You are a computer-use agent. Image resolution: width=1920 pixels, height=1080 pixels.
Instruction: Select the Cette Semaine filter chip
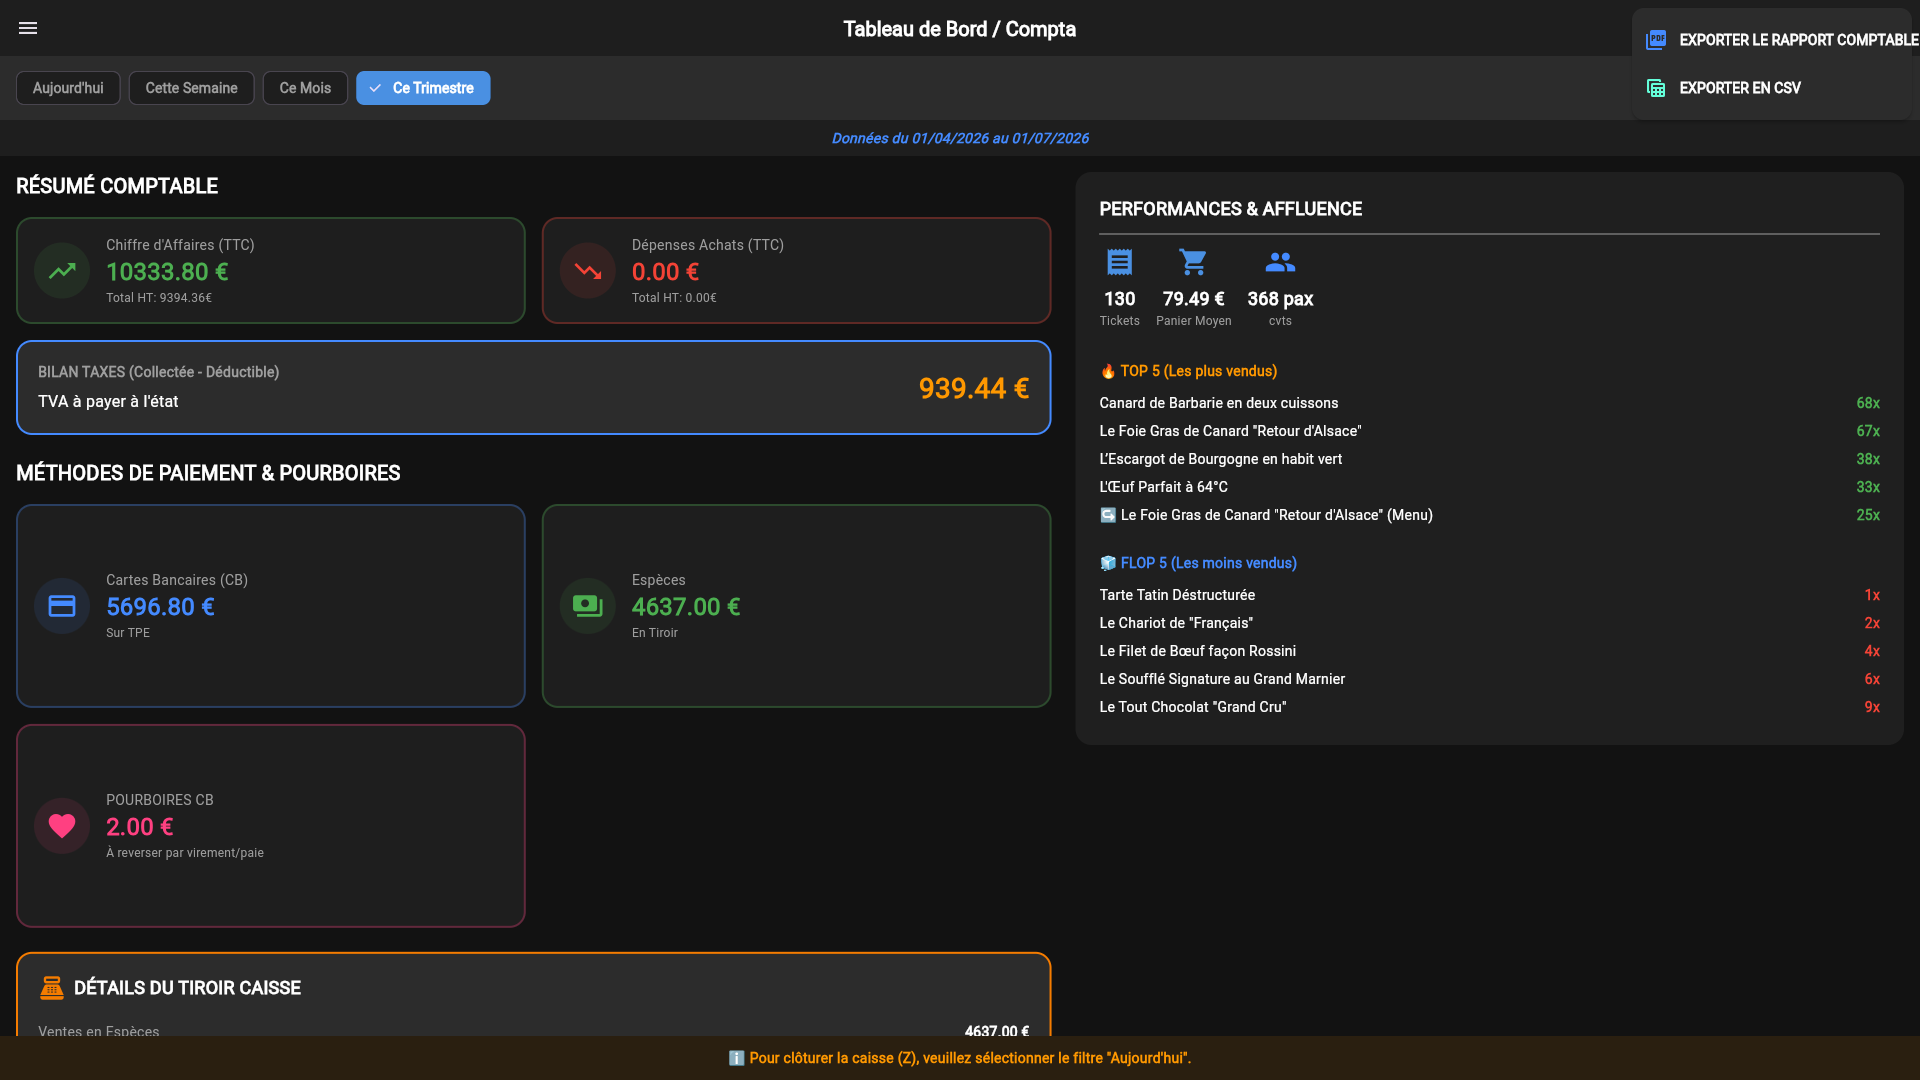(191, 88)
